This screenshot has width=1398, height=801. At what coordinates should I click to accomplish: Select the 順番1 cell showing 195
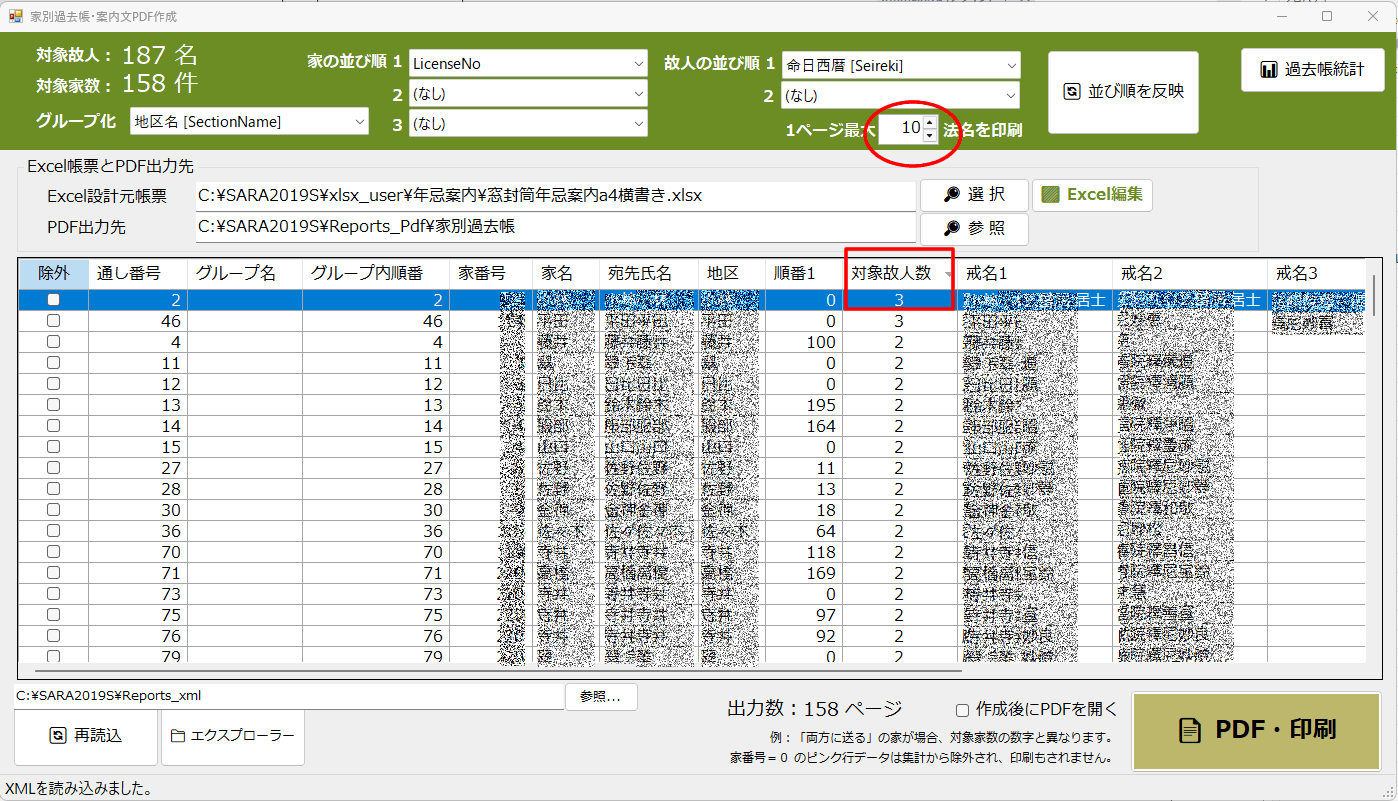pos(804,405)
